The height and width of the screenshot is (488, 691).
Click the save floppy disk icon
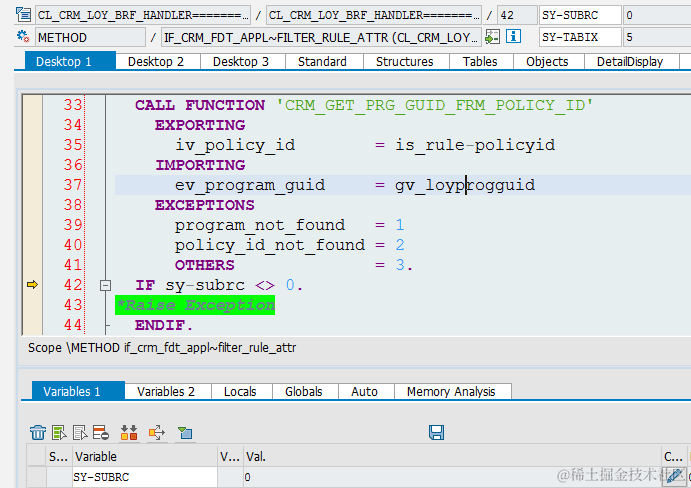[436, 432]
